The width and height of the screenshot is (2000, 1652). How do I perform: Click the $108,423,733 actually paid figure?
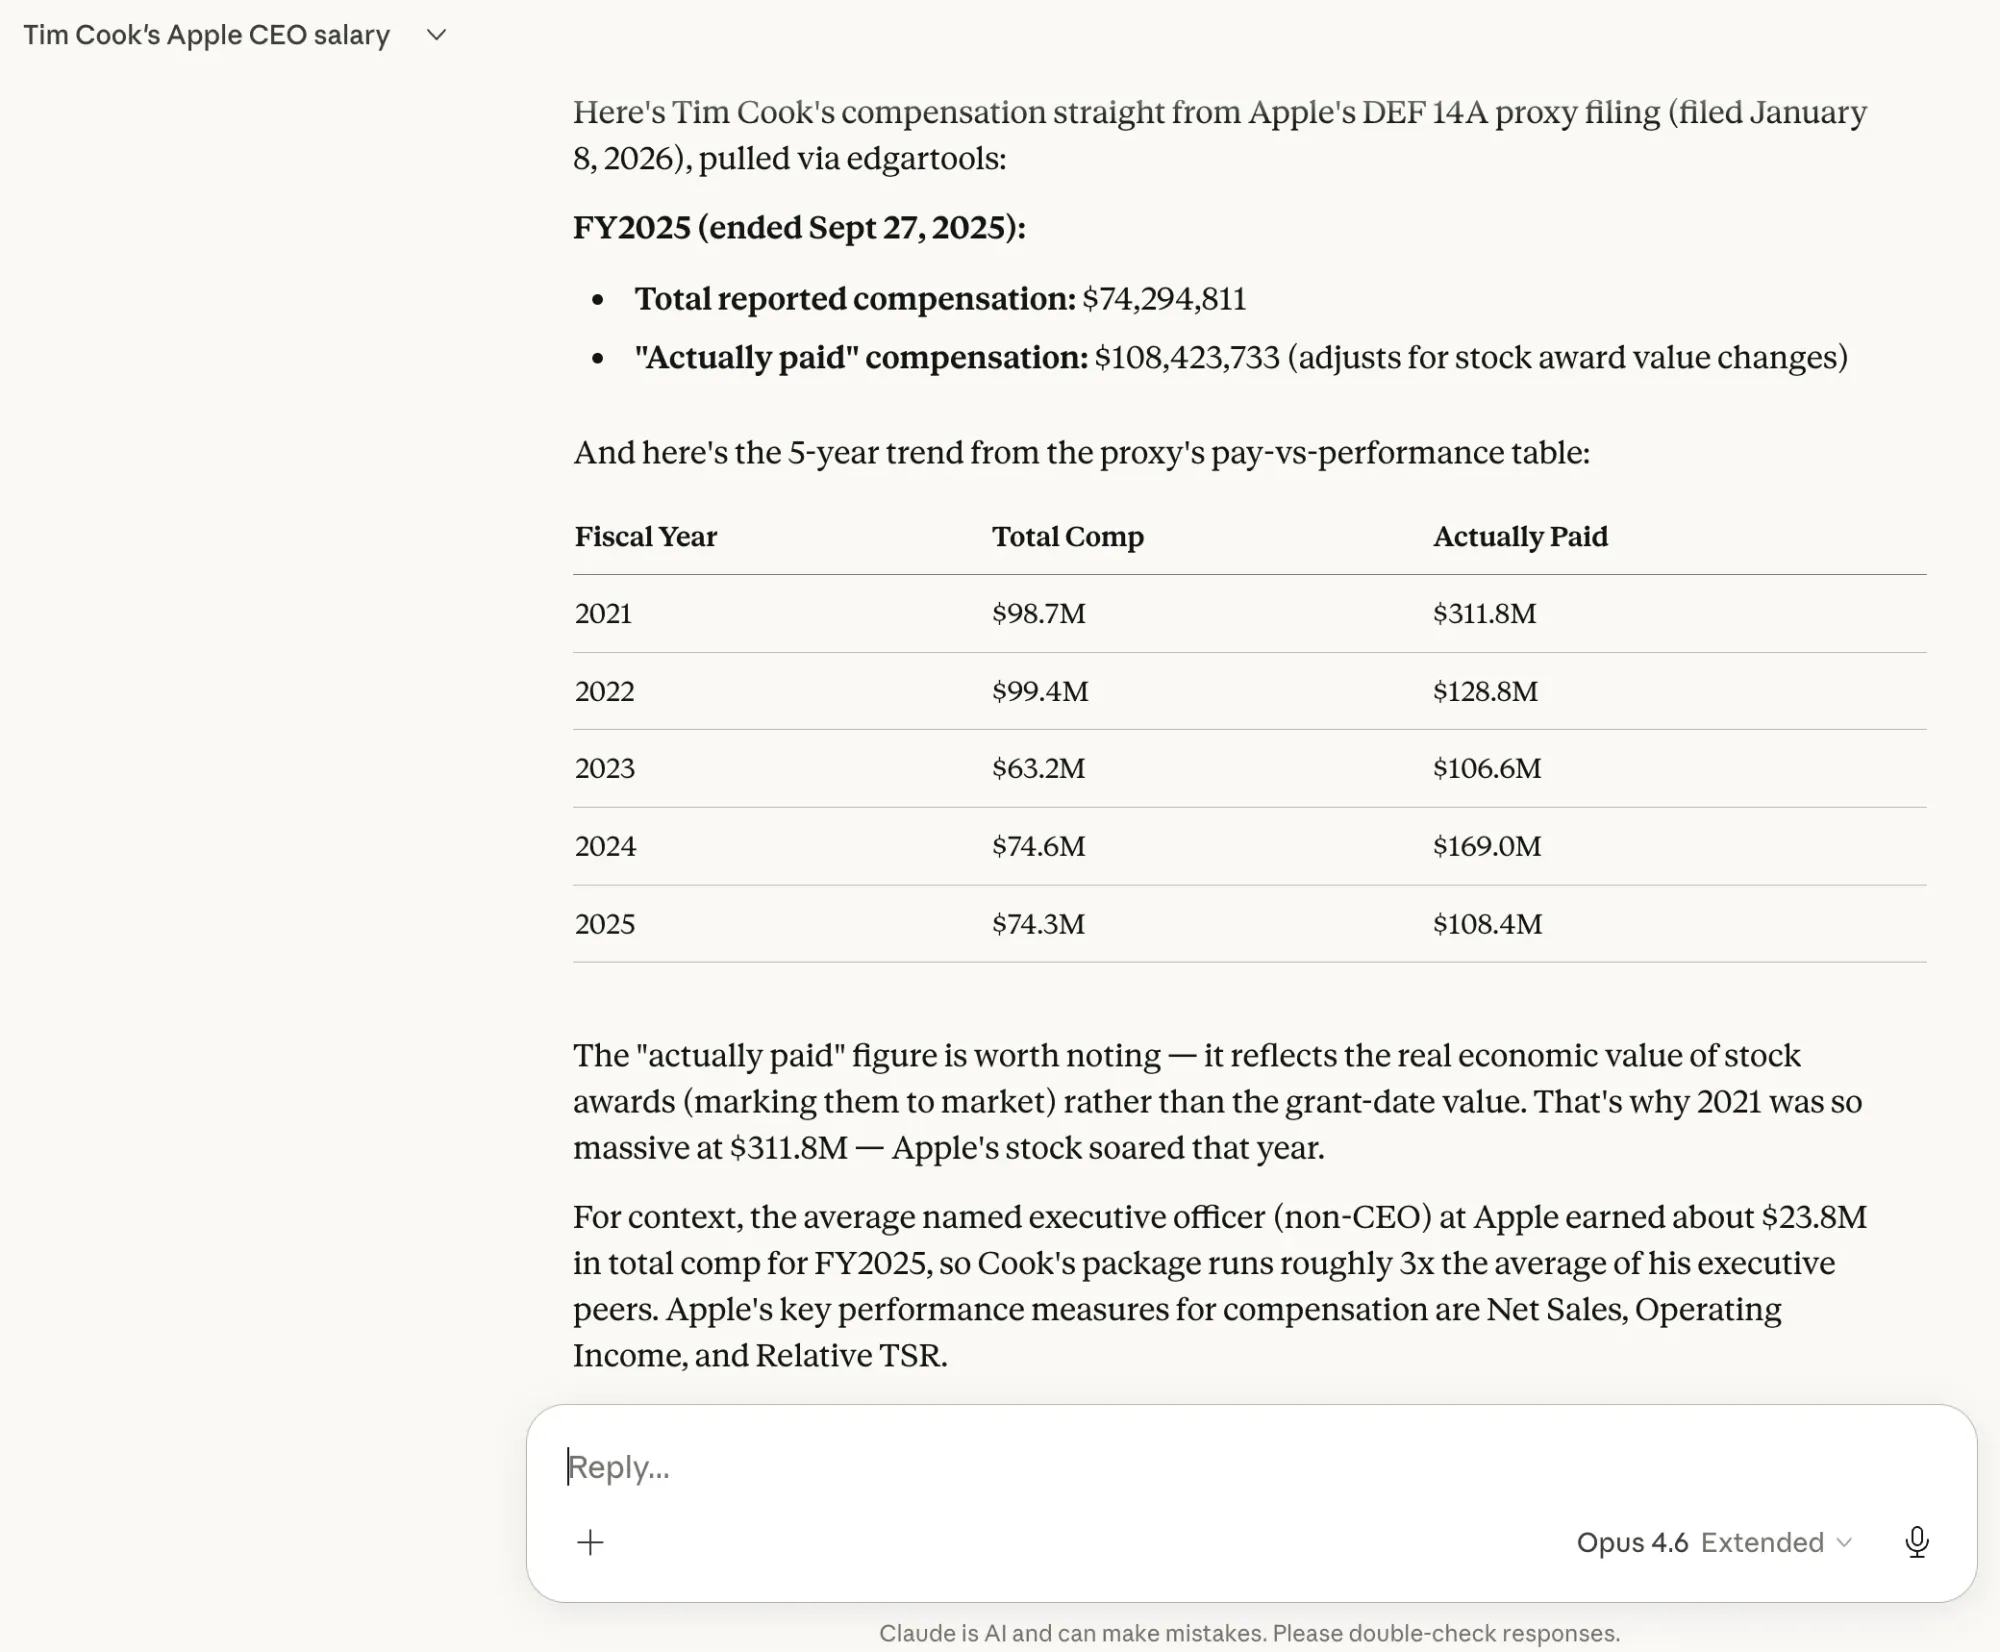click(1186, 357)
